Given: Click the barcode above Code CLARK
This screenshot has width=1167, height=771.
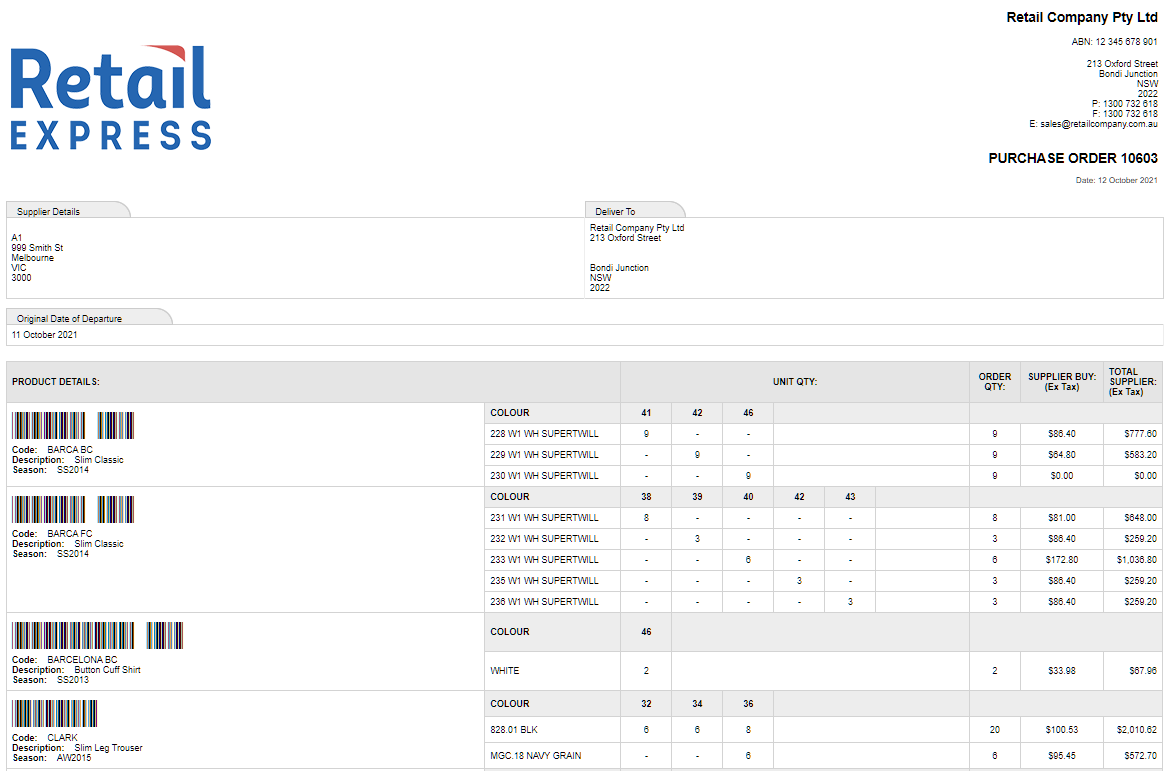Looking at the screenshot, I should pyautogui.click(x=54, y=713).
